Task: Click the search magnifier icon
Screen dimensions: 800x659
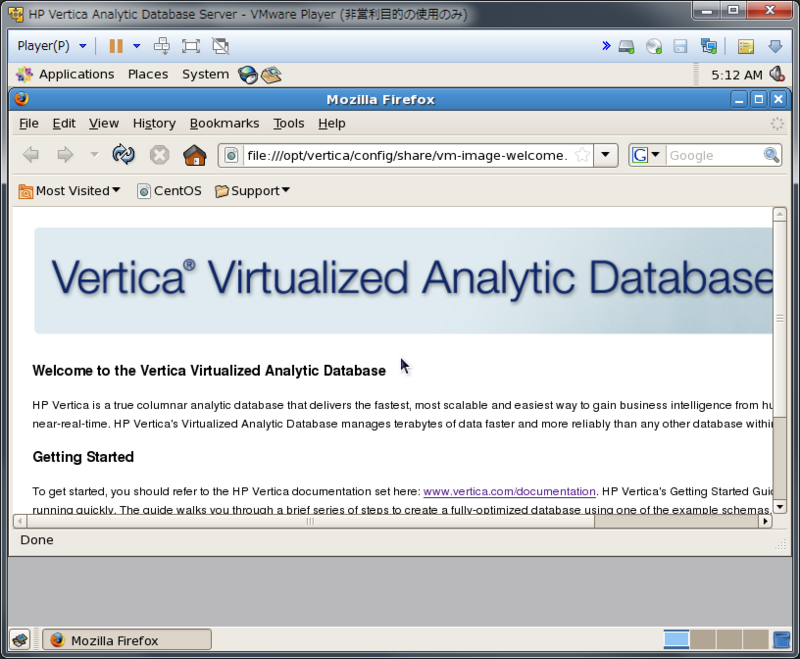Action: [771, 155]
